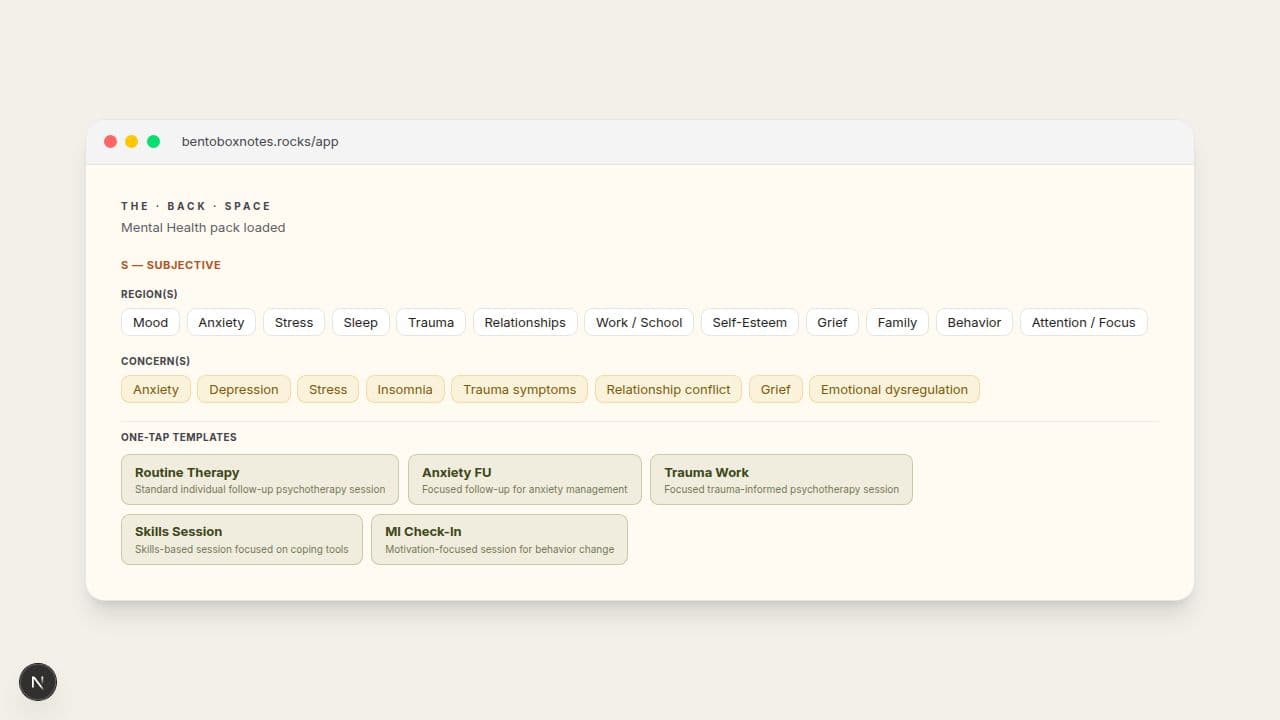Apply the Skills Session template
This screenshot has height=720, width=1280.
pos(242,539)
